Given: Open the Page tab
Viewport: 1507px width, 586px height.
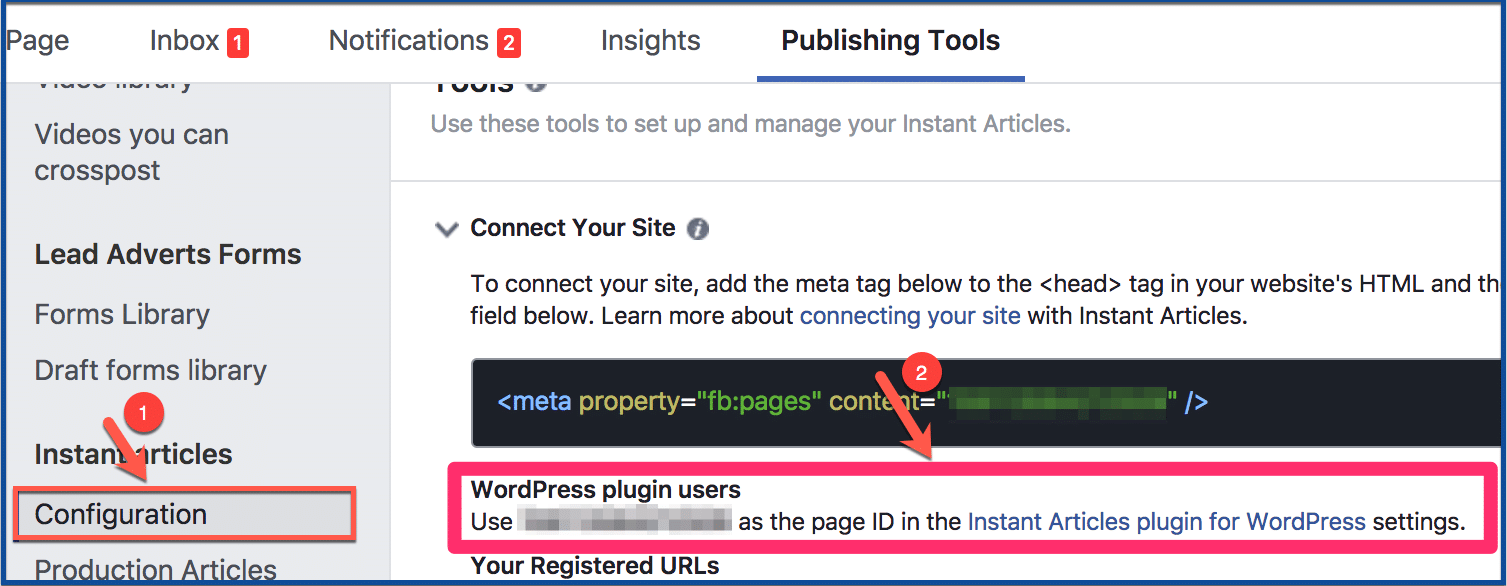Looking at the screenshot, I should [37, 41].
